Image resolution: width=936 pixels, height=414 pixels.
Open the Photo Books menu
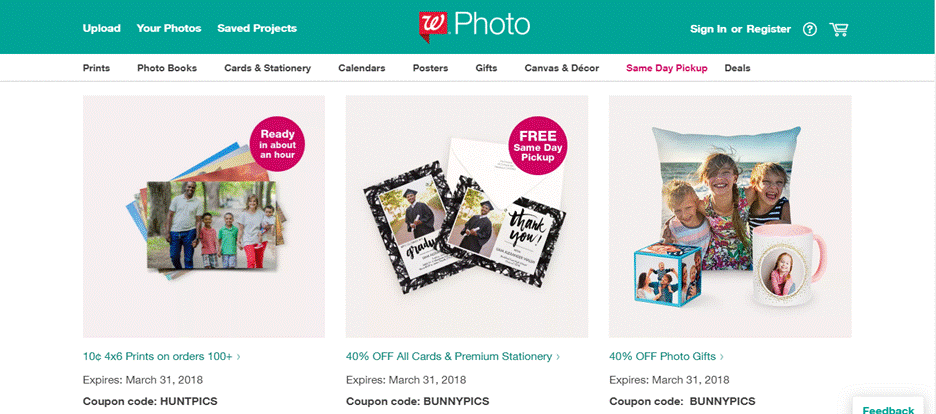click(167, 68)
